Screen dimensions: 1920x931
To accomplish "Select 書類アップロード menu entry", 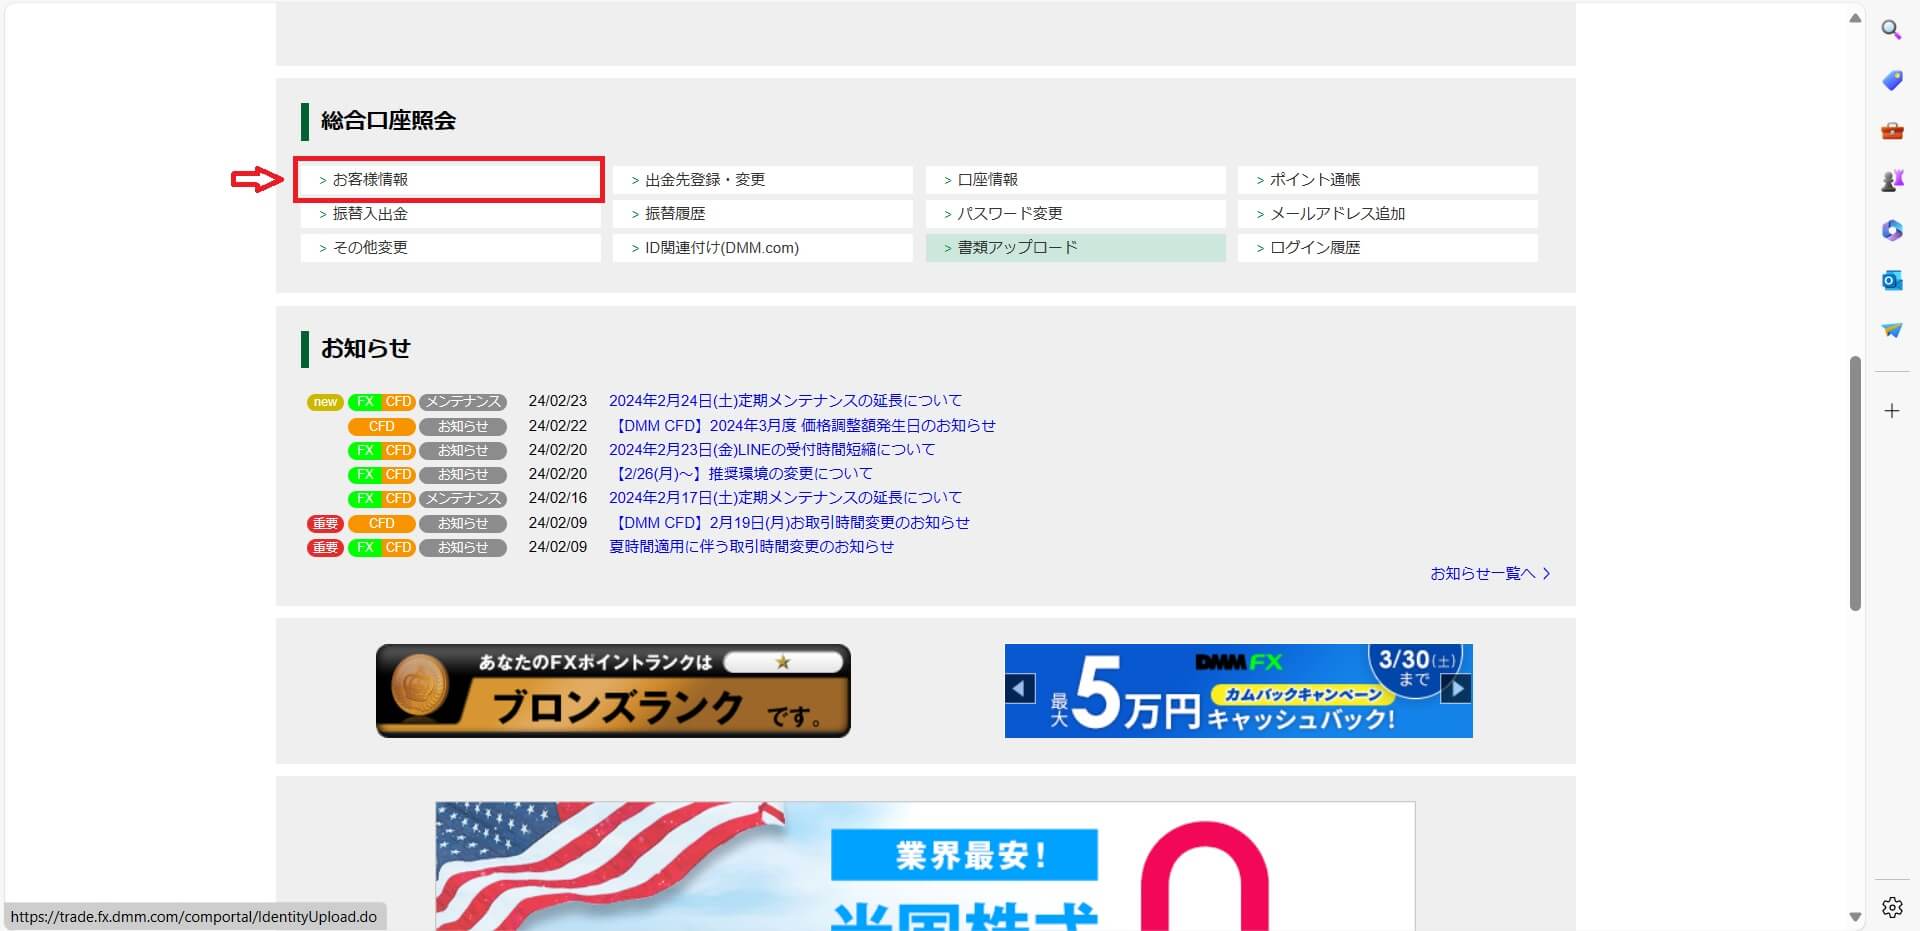I will [1075, 248].
